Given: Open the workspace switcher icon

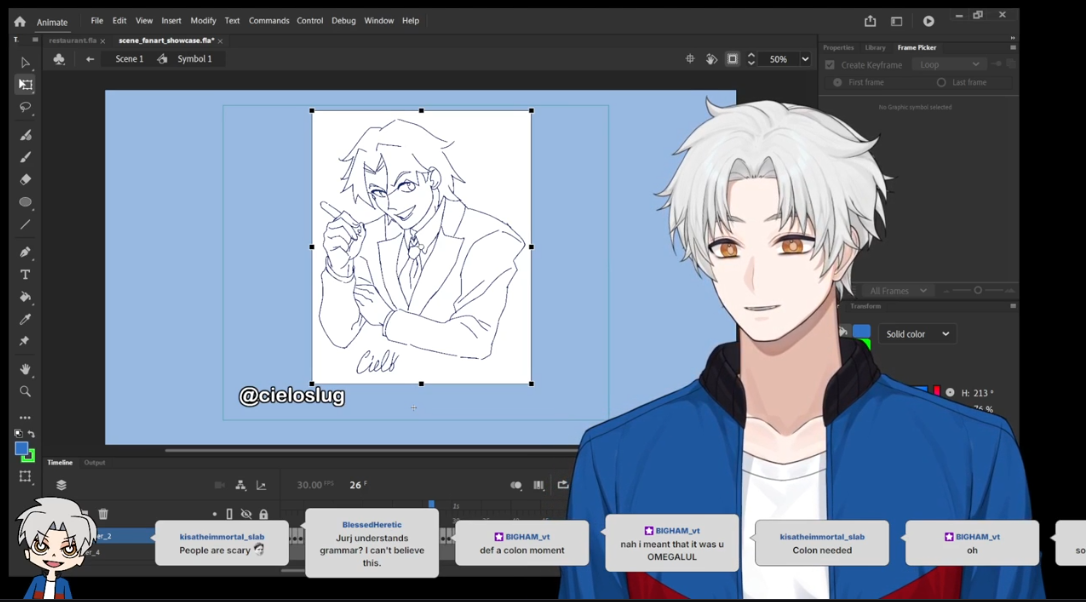Looking at the screenshot, I should [x=896, y=21].
